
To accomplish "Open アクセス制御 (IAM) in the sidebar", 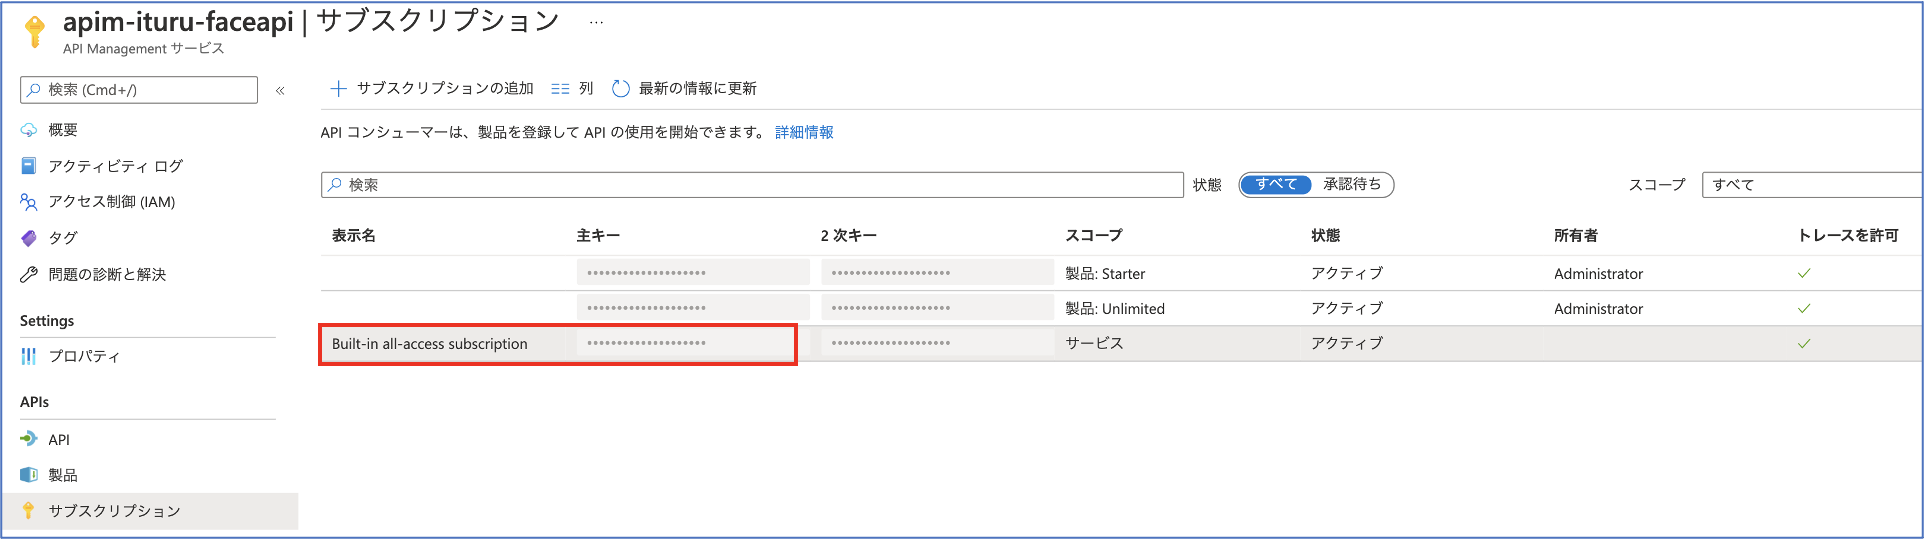I will click(112, 202).
